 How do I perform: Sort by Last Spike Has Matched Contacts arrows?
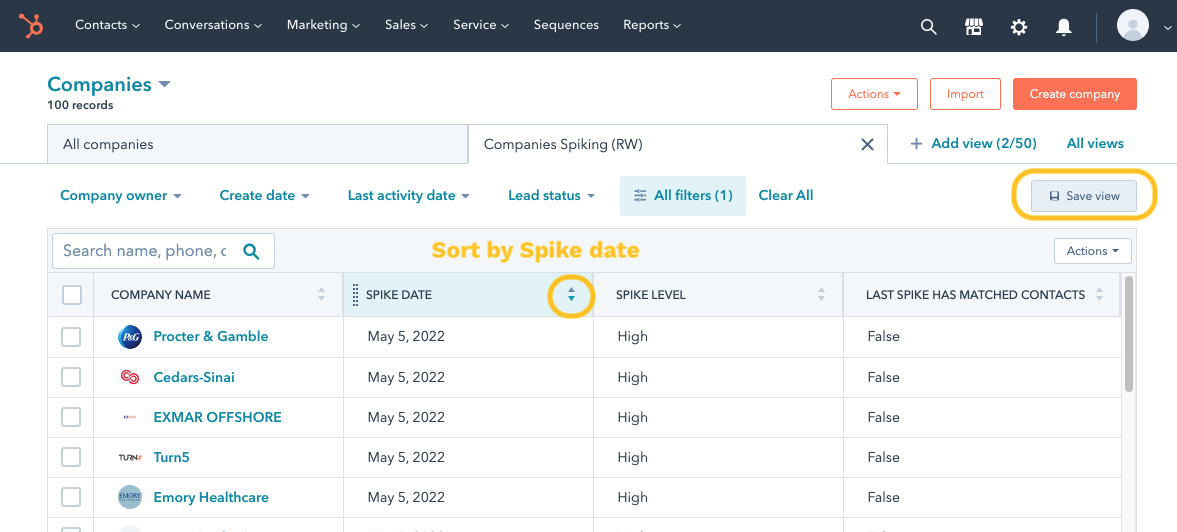1100,295
